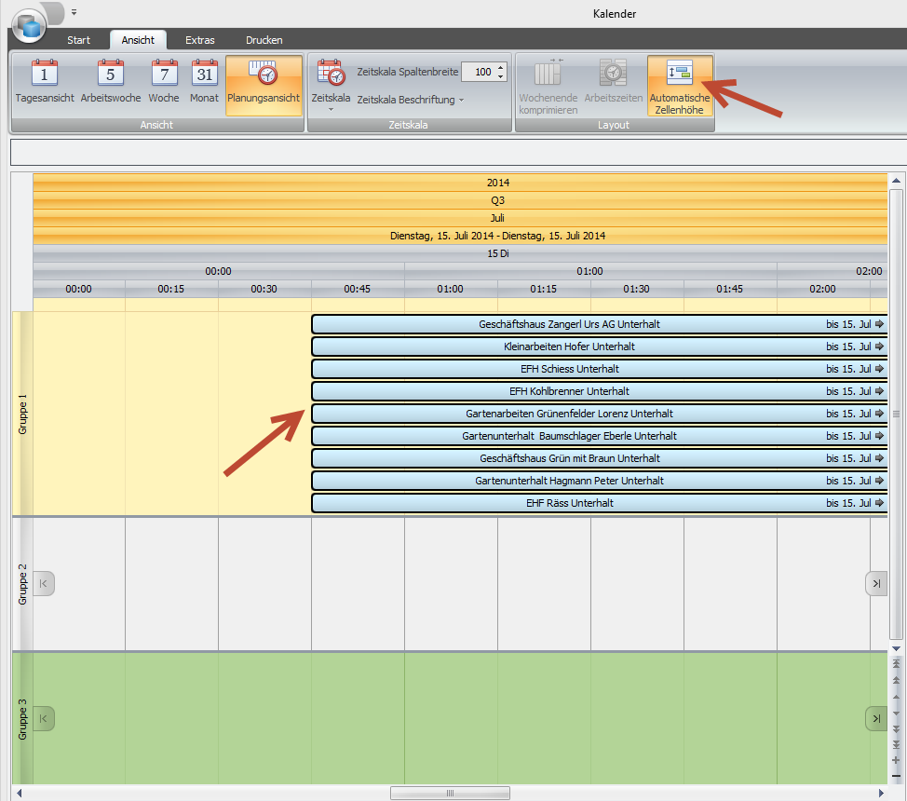Decrease Zeitskala Spaltenbreite with down spinner
This screenshot has height=801, width=907.
point(501,77)
